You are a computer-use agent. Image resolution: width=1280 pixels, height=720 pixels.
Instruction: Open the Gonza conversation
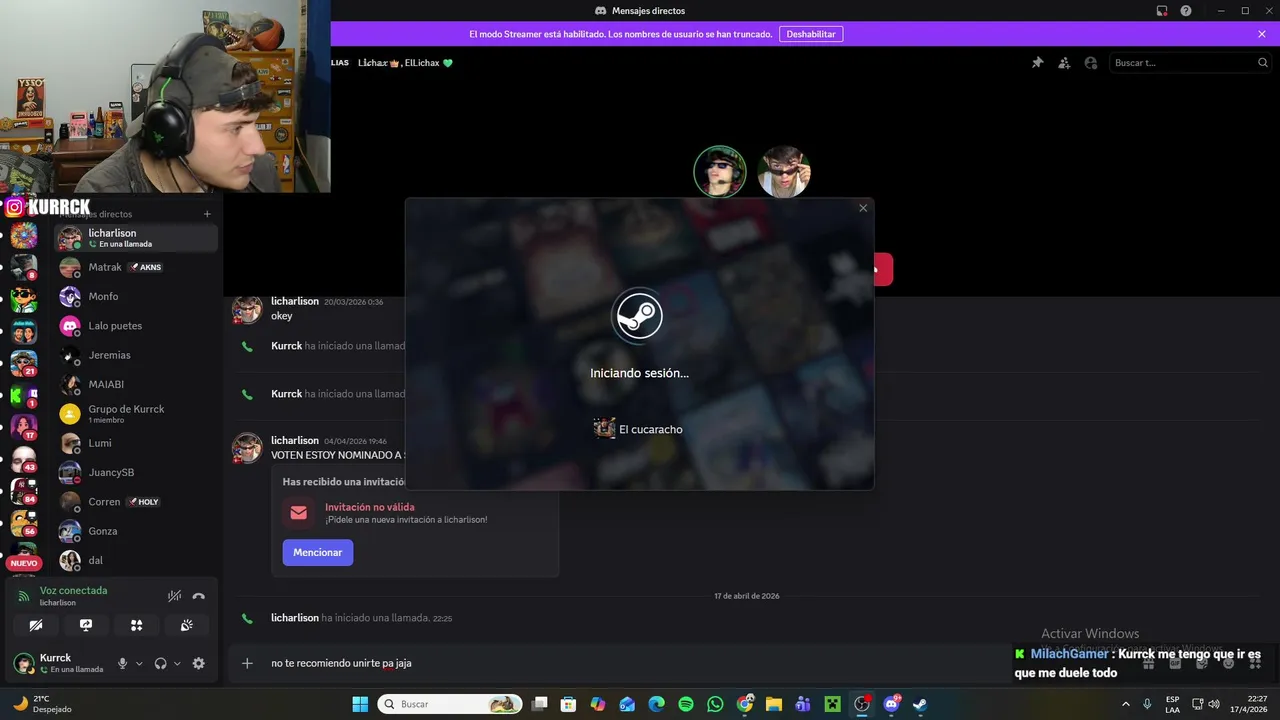point(136,531)
